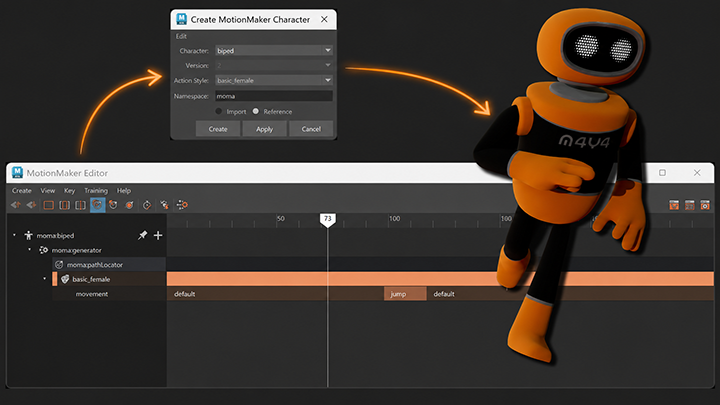
Task: Collapse the basic_female track expander
Action: pyautogui.click(x=45, y=279)
